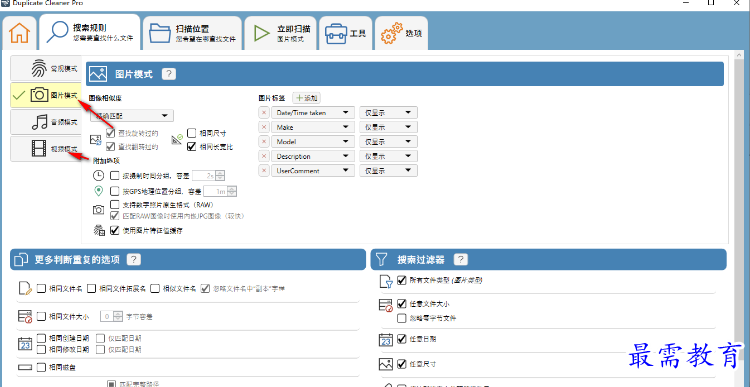The image size is (750, 387).
Task: Open the Model tag dropdown
Action: [313, 142]
